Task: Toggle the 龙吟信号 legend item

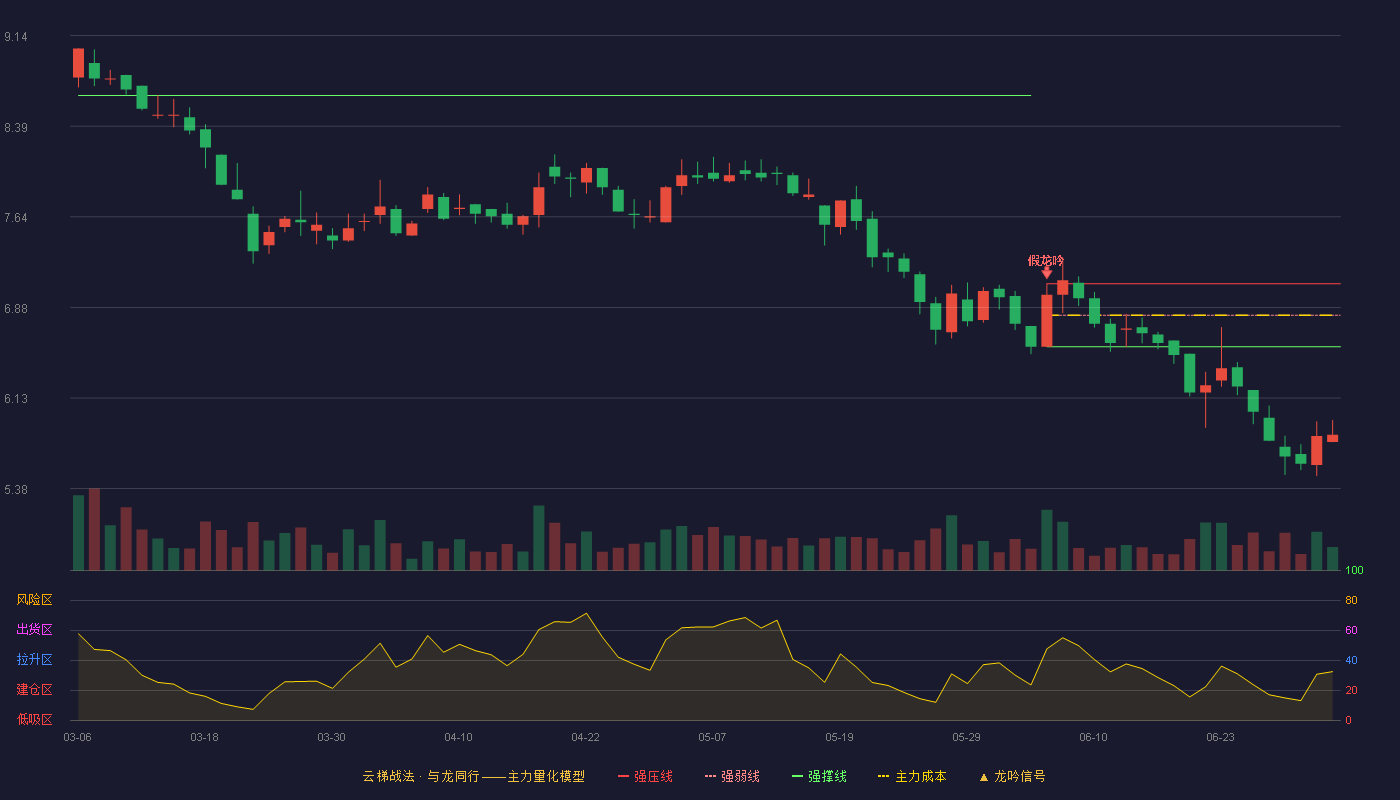Action: click(x=1012, y=776)
